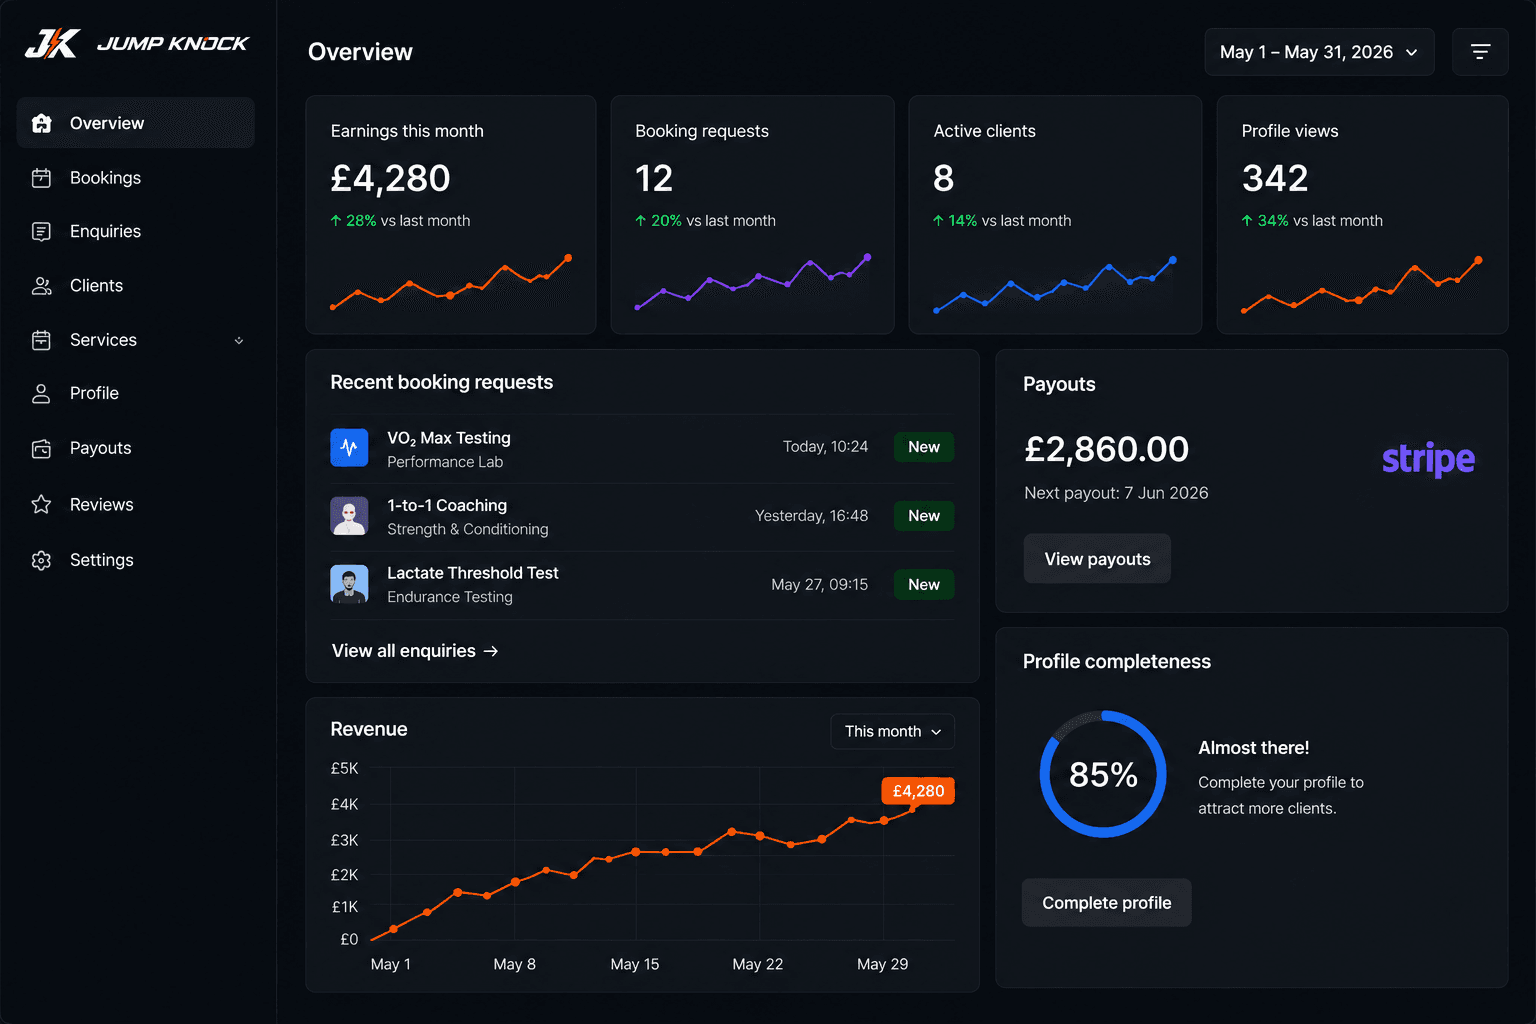Click the Enquiries message icon

41,231
